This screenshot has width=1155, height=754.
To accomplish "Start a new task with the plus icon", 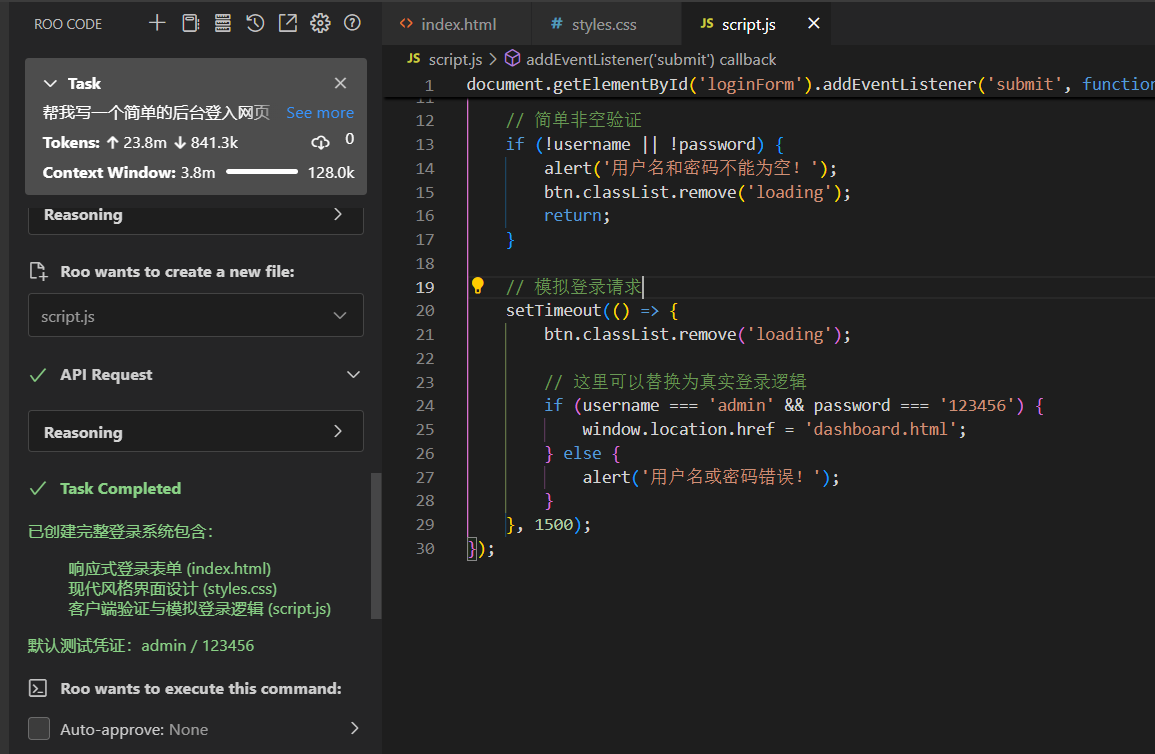I will point(157,23).
